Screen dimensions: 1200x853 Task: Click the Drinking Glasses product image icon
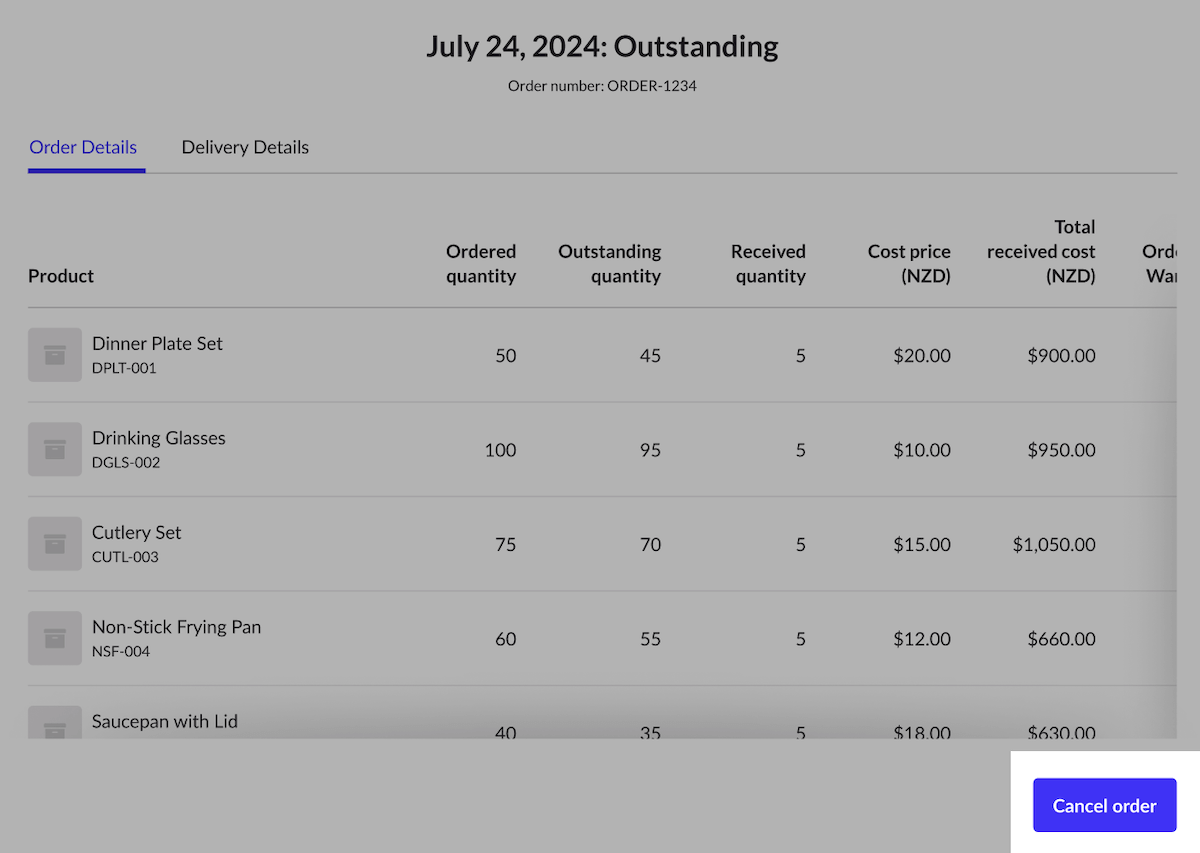pos(55,450)
